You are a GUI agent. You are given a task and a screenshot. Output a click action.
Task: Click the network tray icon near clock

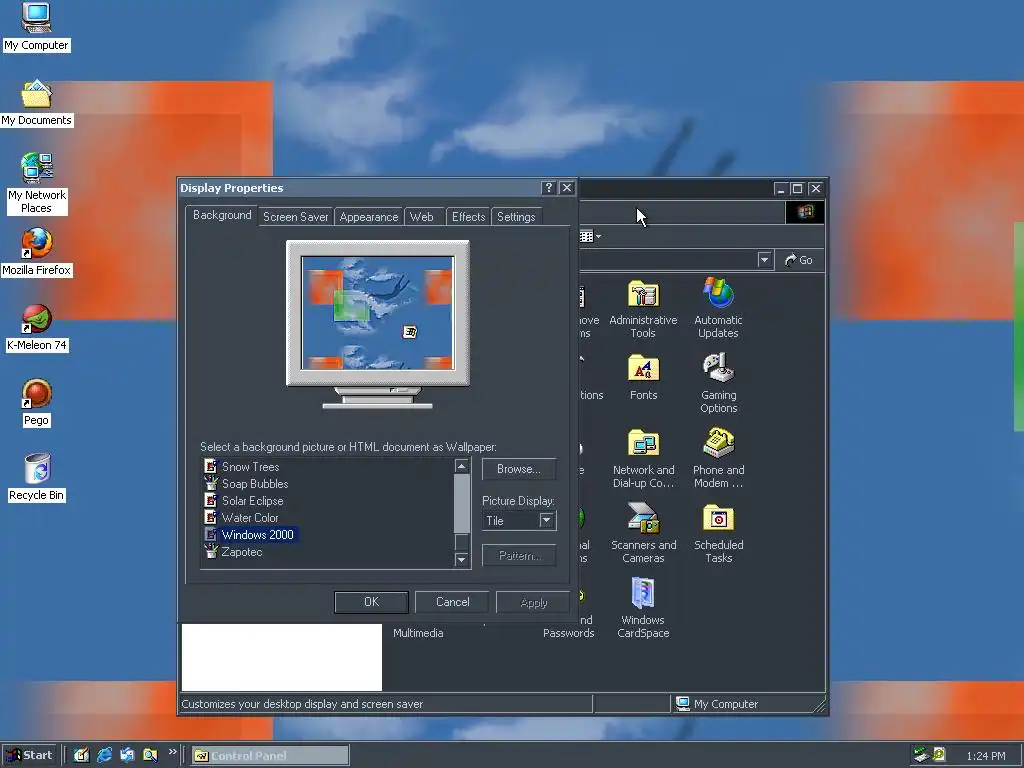point(921,755)
